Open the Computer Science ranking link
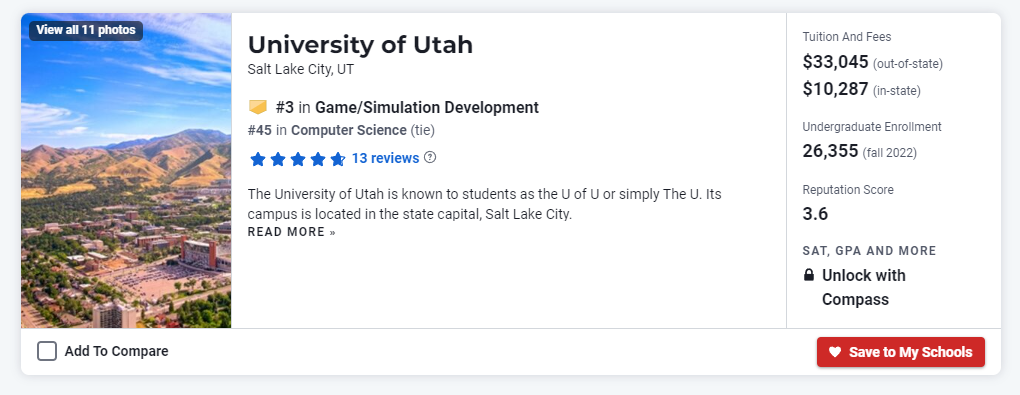 click(x=349, y=130)
